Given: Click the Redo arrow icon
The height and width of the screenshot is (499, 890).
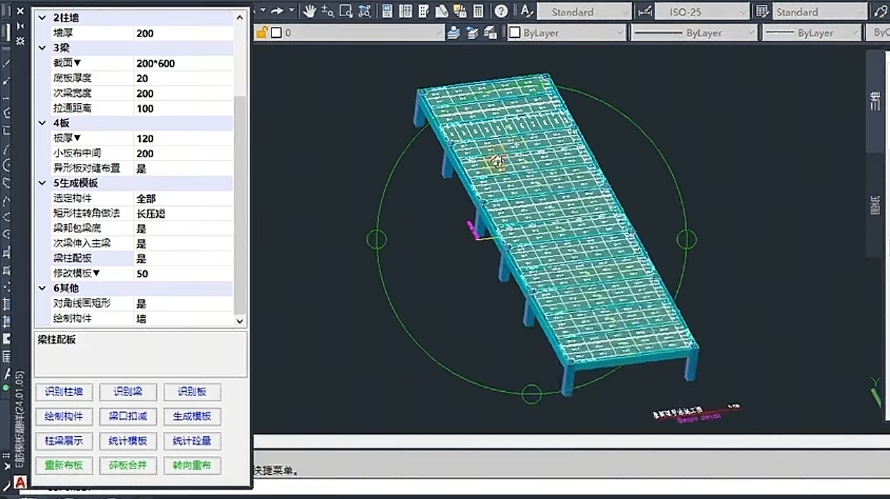Looking at the screenshot, I should pos(277,11).
